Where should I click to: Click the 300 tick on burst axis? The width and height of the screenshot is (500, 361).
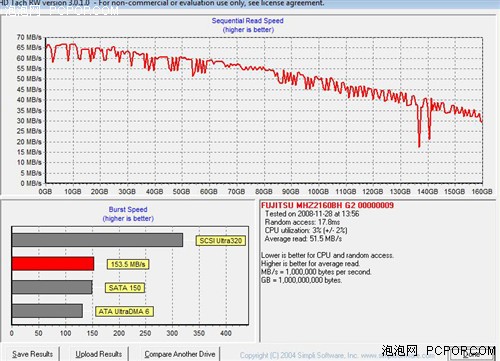click(x=172, y=333)
